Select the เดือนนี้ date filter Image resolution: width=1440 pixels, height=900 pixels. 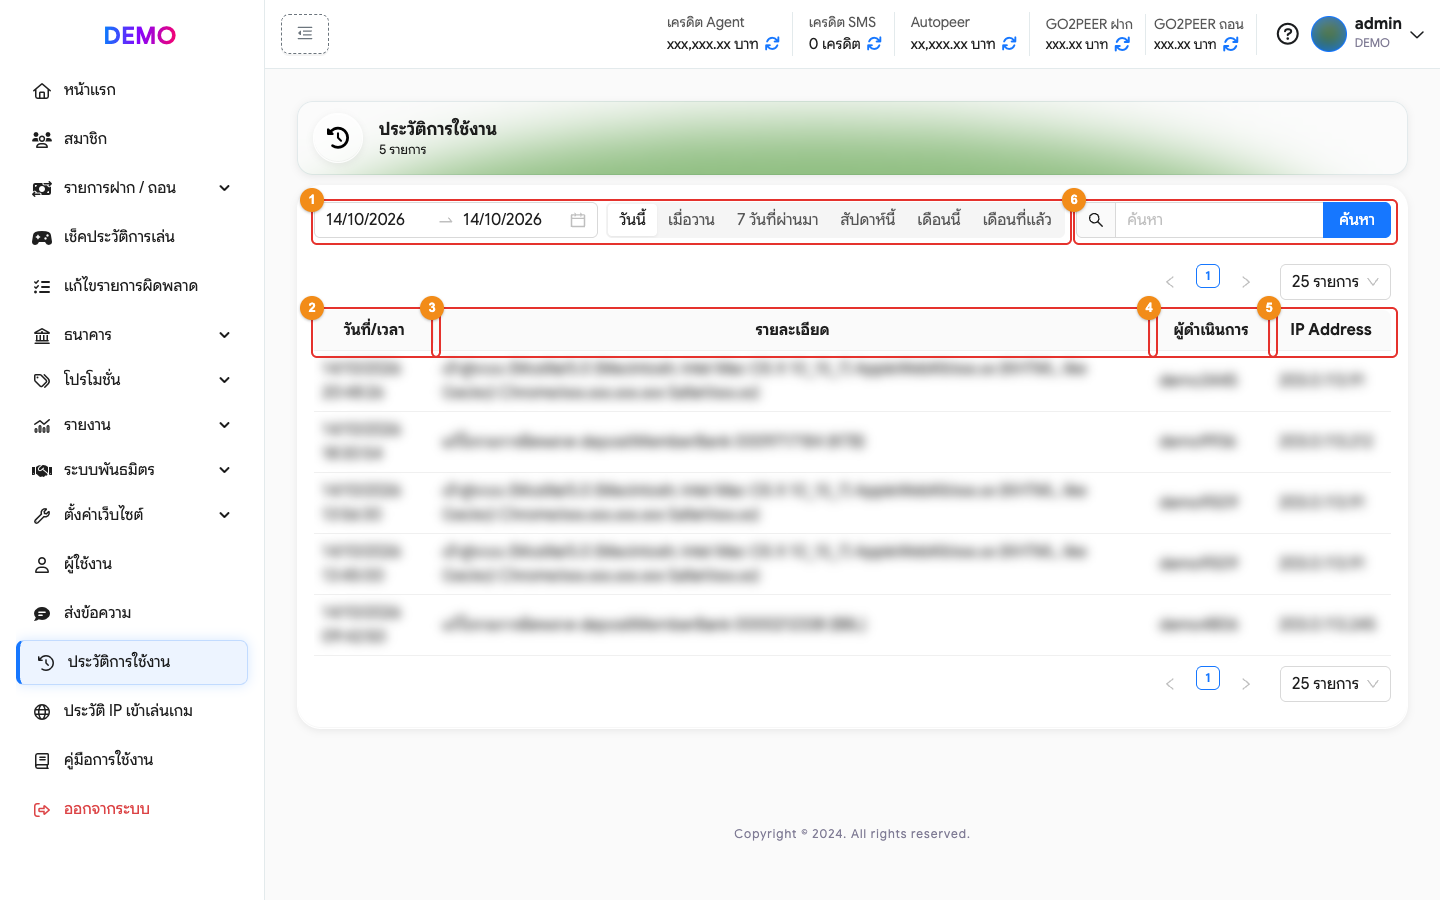pos(939,220)
